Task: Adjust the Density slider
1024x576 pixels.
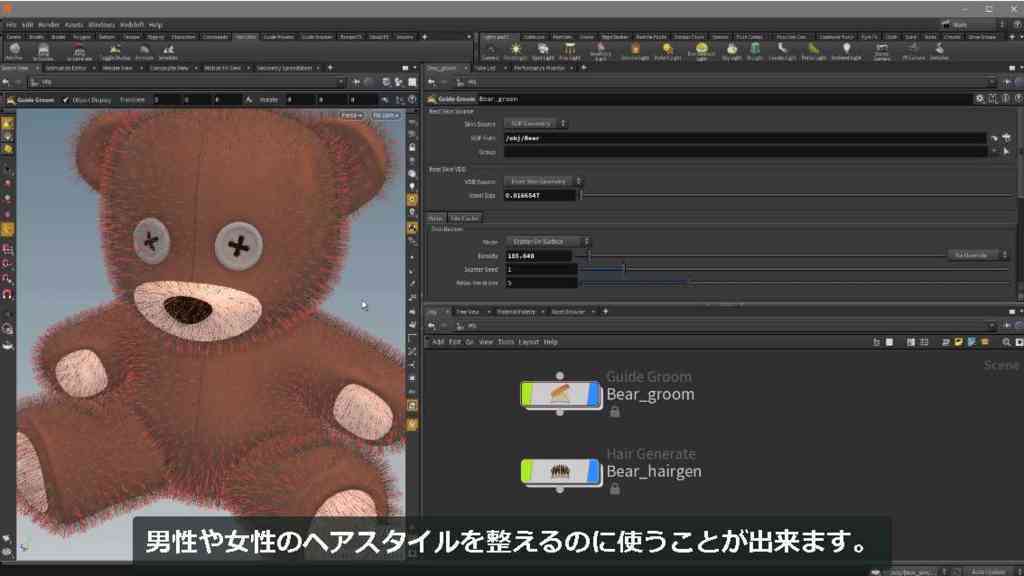Action: click(x=762, y=255)
